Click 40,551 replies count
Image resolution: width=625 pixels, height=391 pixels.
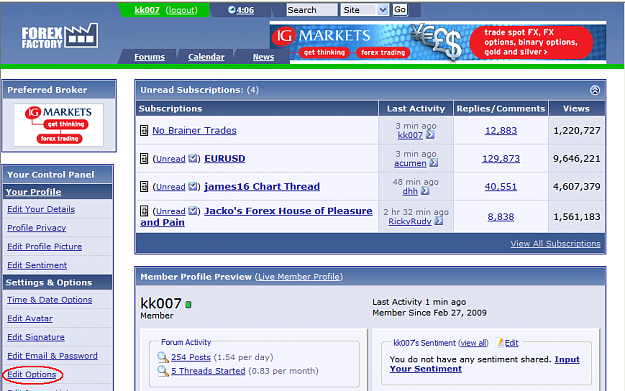click(x=501, y=187)
